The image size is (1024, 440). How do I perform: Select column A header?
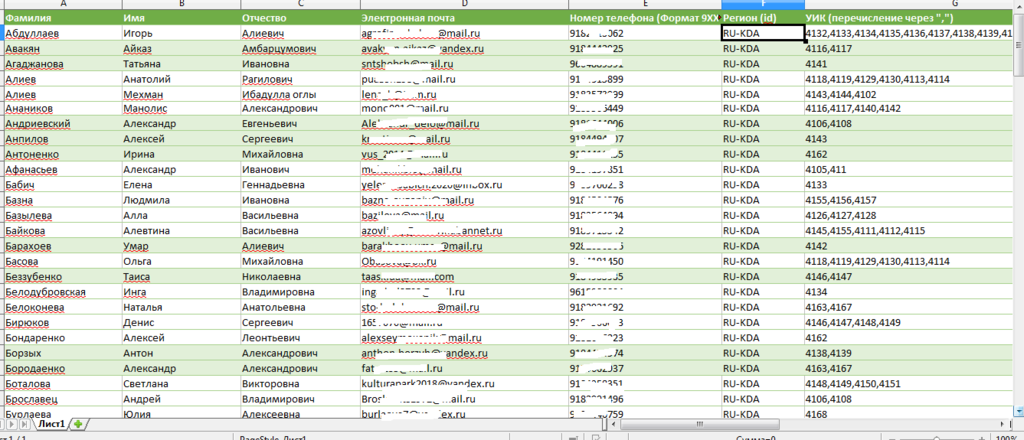pyautogui.click(x=62, y=4)
